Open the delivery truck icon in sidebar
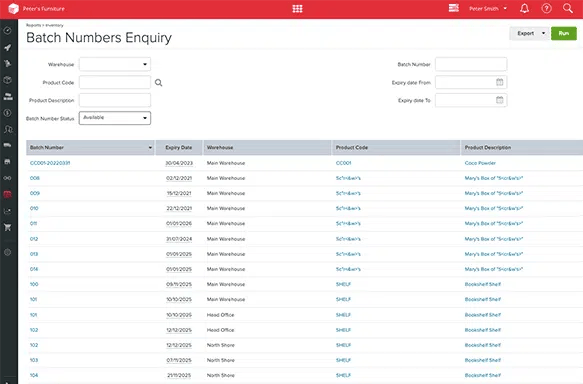583x384 pixels. 7,145
